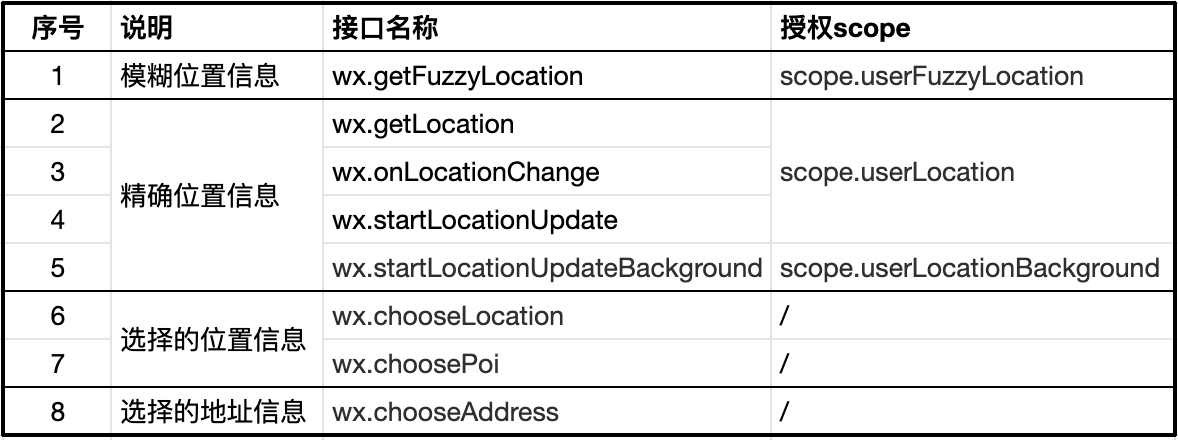Click the 选择的位置信息 description cell
This screenshot has height=440, width=1178.
point(213,341)
